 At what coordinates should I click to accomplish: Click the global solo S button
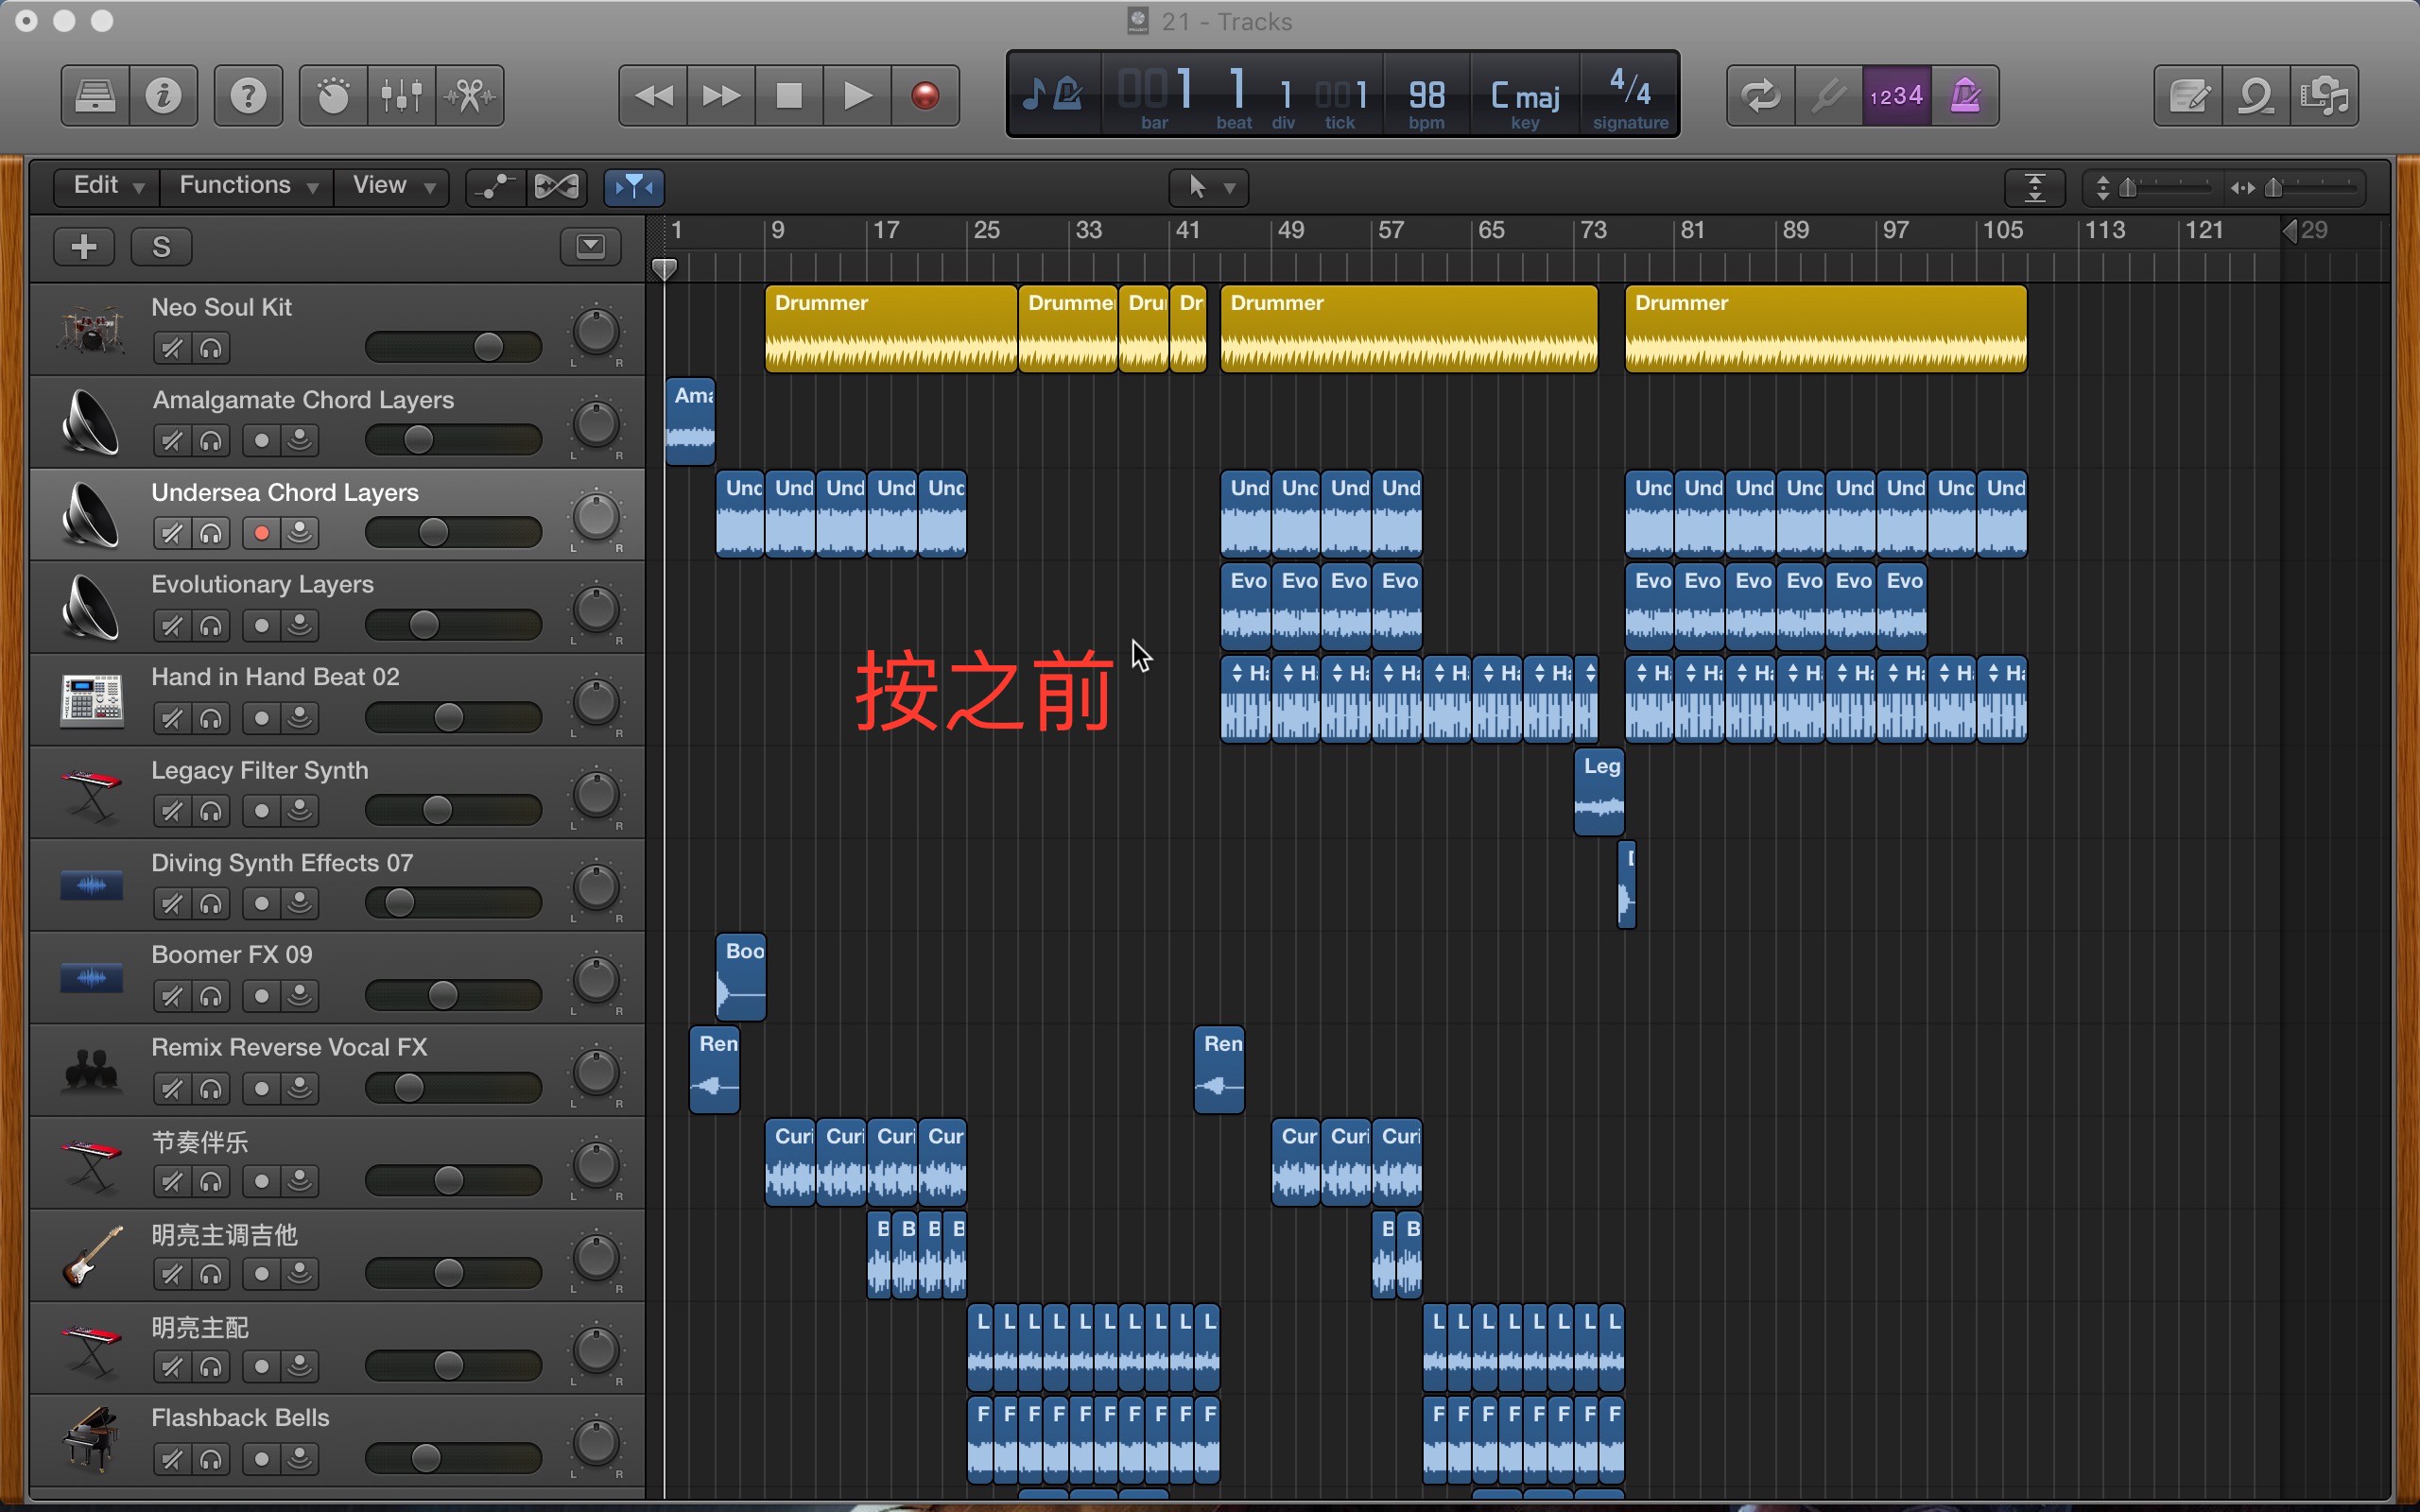[161, 246]
